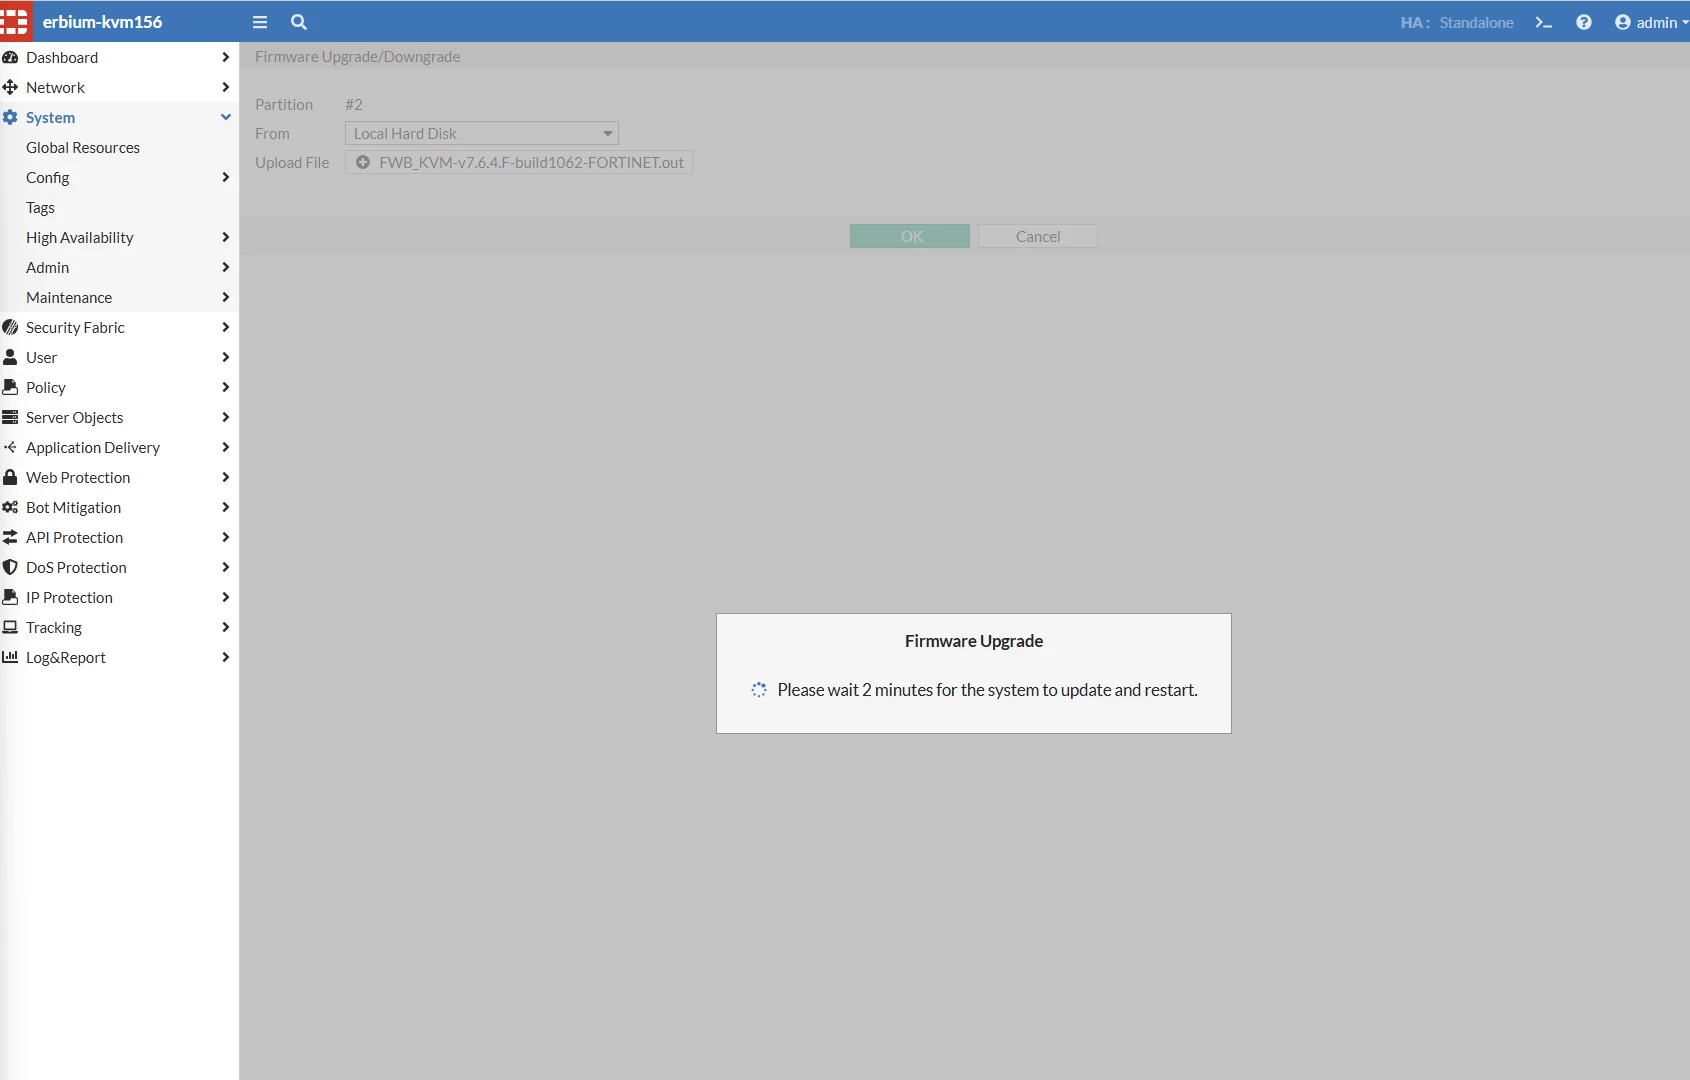Image resolution: width=1690 pixels, height=1080 pixels.
Task: Open the admin account dropdown
Action: click(x=1652, y=22)
